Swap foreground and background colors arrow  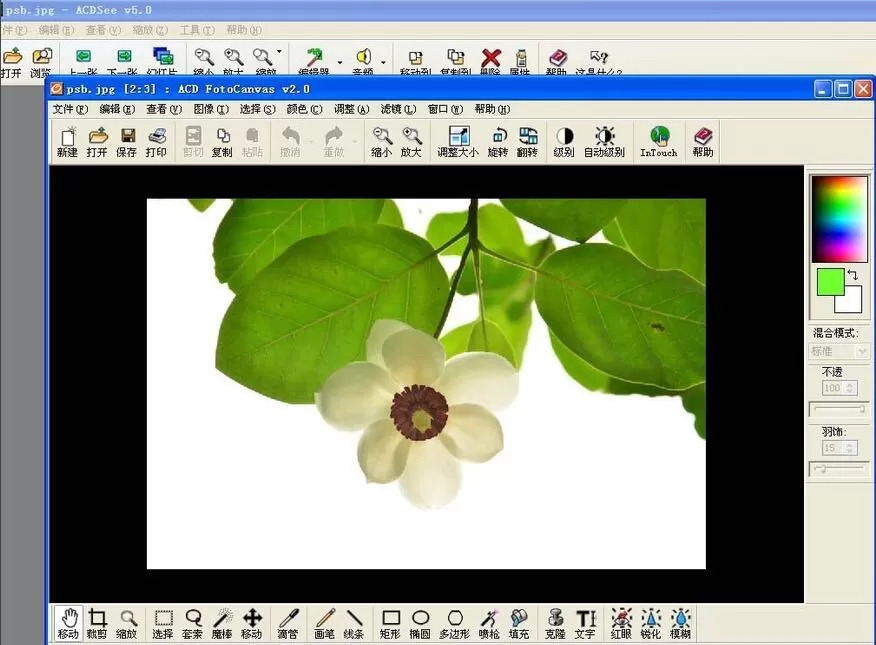coord(853,274)
